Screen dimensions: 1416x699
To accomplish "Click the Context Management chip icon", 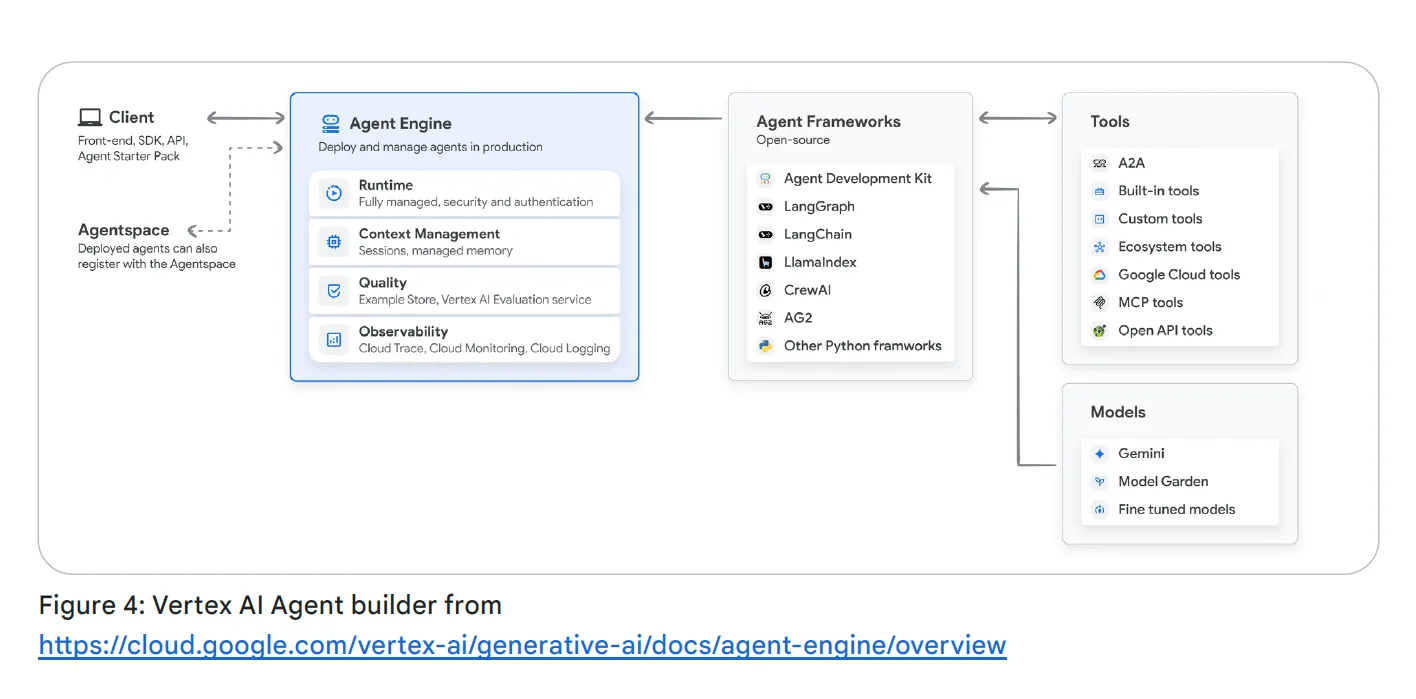I will point(334,242).
